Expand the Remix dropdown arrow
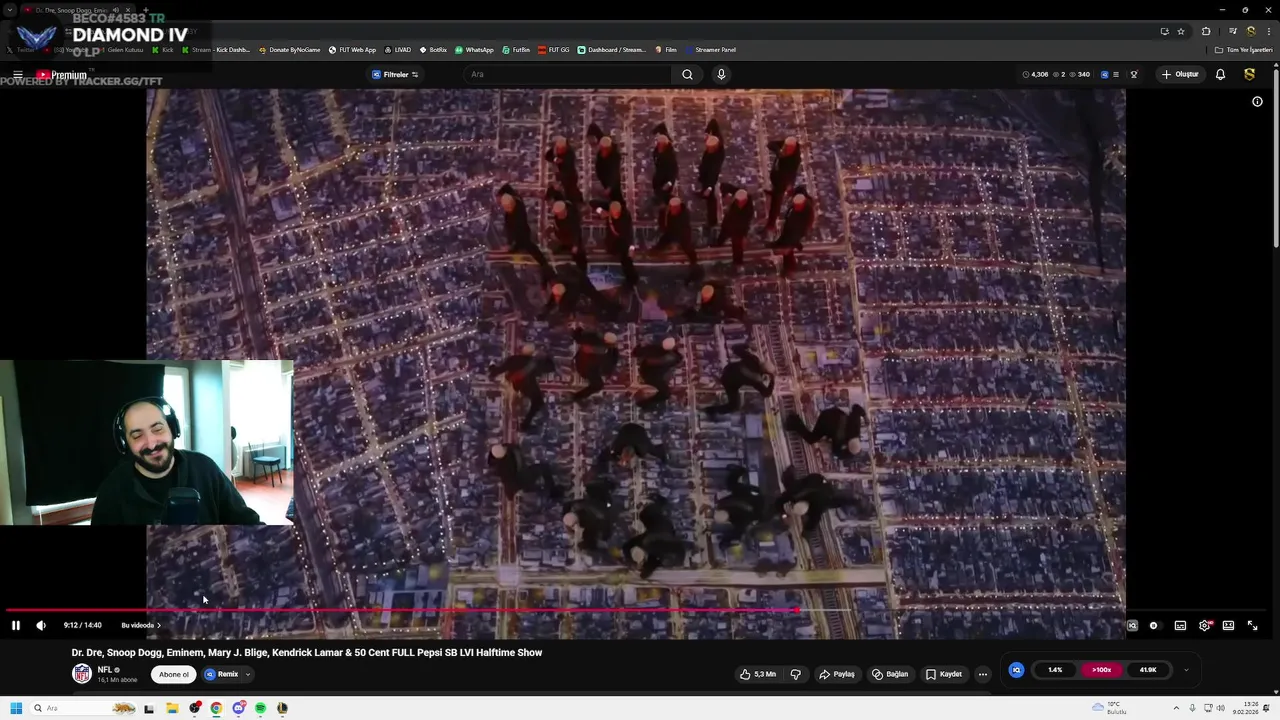This screenshot has width=1280, height=720. tap(248, 674)
